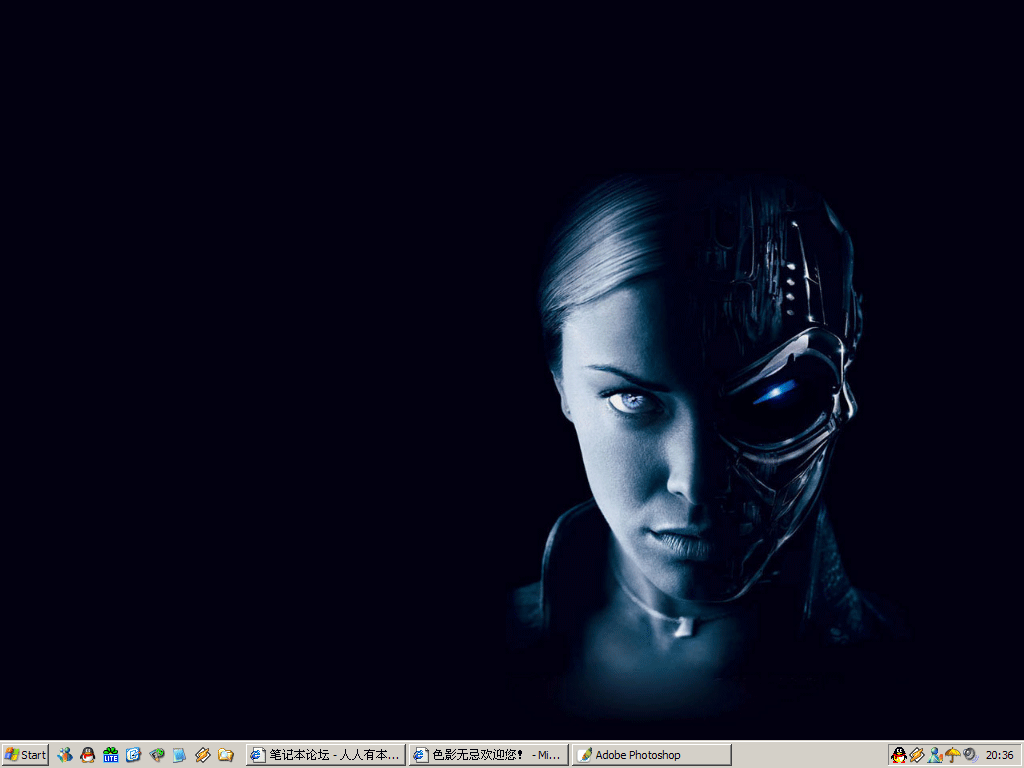Open the green tag quick launch icon

pyautogui.click(x=157, y=755)
